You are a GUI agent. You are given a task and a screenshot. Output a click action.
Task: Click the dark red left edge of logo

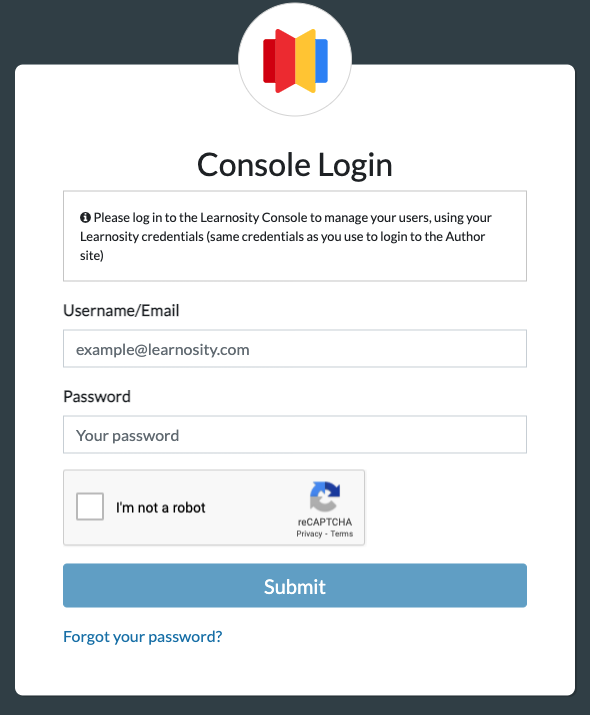pyautogui.click(x=269, y=61)
